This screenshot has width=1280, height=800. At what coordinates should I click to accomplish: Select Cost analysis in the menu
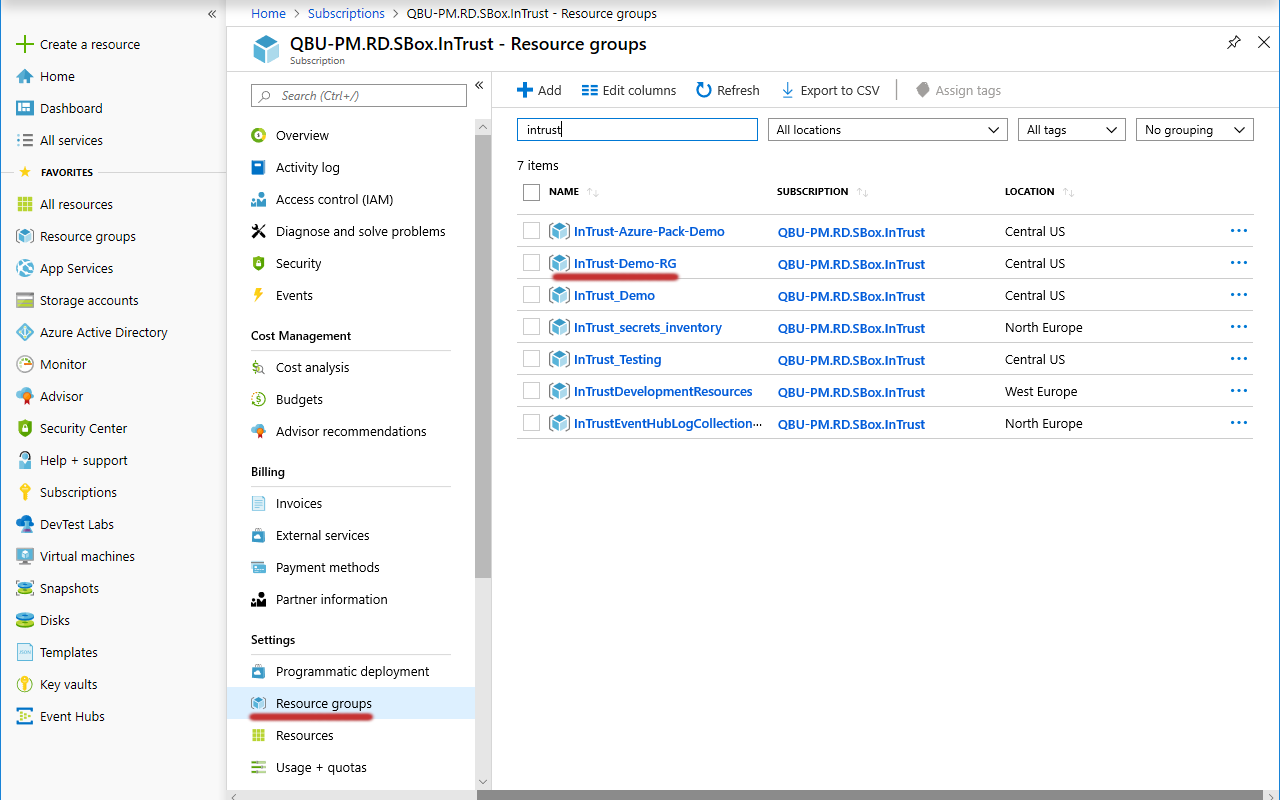312,367
